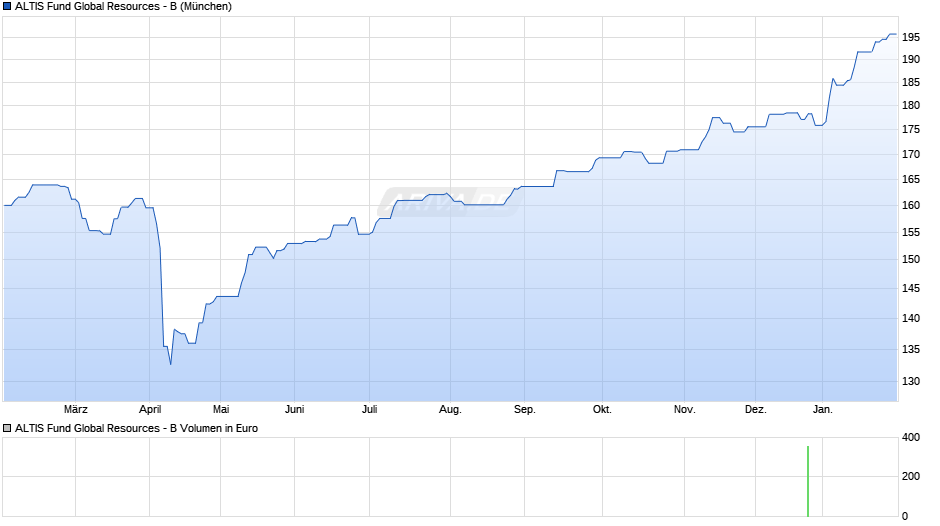Click the 150 price axis value
The width and height of the screenshot is (940, 526).
(x=911, y=260)
